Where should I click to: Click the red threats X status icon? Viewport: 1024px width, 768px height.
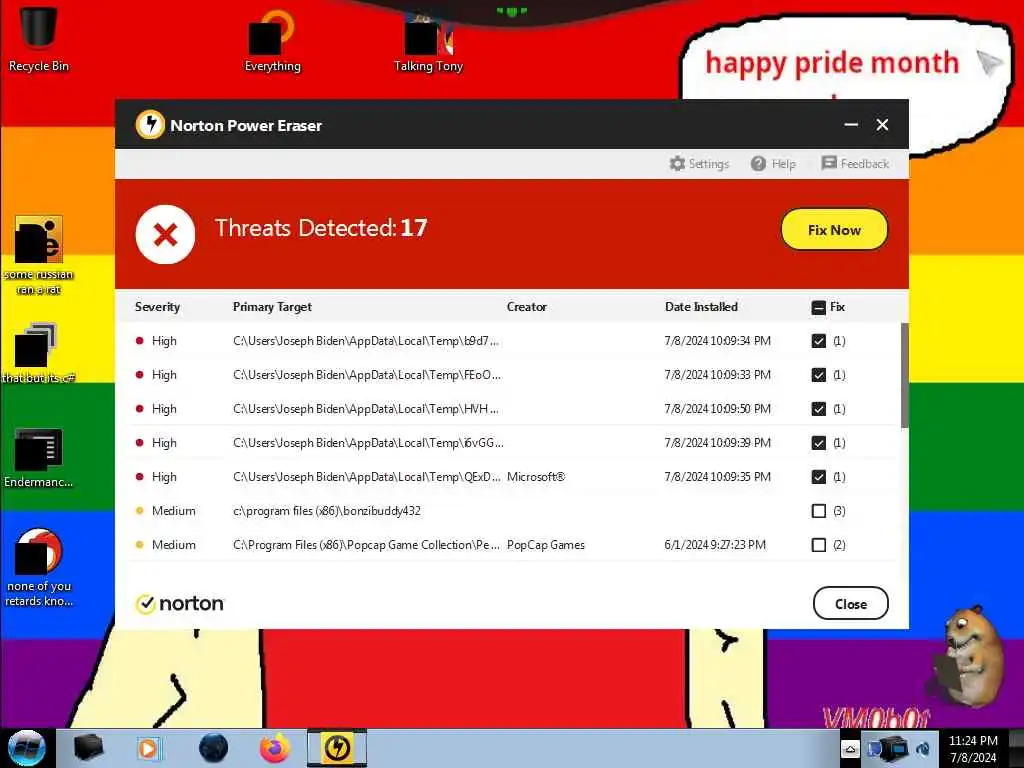click(165, 234)
